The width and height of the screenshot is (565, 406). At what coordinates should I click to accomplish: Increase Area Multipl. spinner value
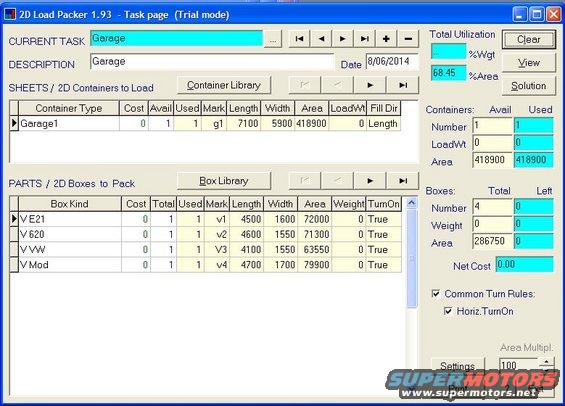click(x=547, y=361)
